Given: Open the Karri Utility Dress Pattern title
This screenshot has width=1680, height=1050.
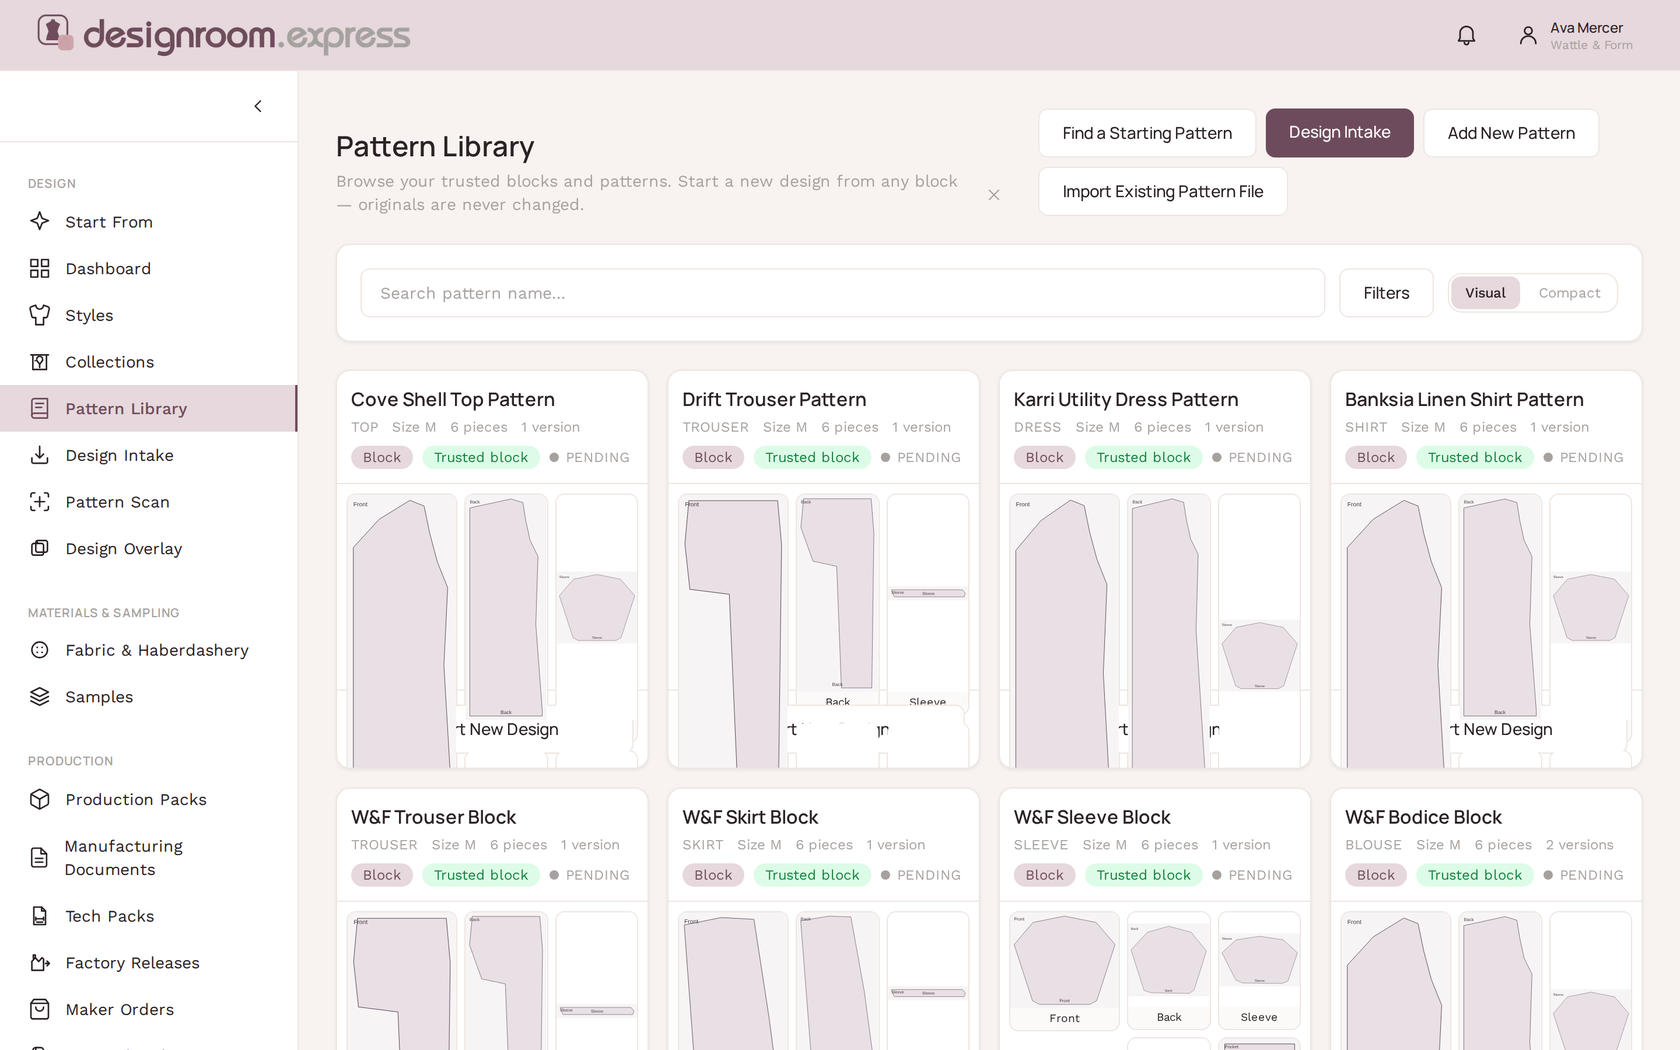Looking at the screenshot, I should coord(1125,399).
